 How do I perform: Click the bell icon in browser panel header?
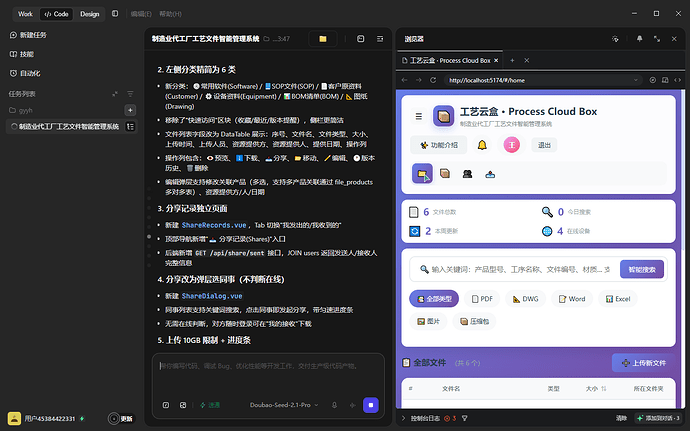639,39
